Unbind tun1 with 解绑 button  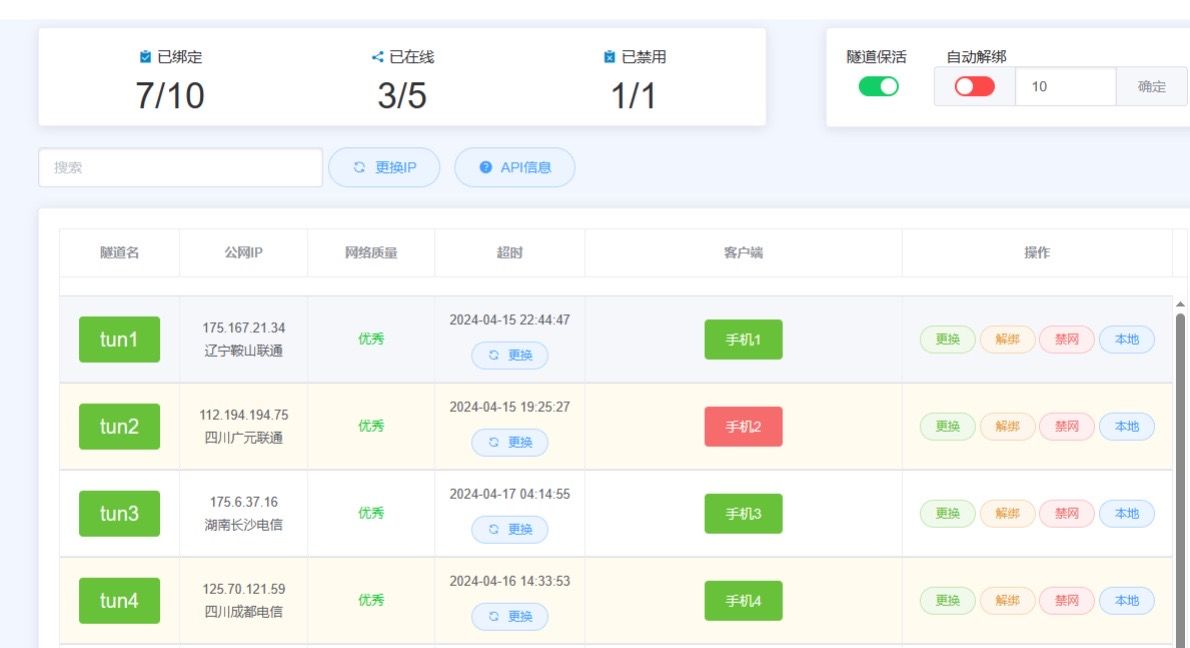click(1007, 340)
